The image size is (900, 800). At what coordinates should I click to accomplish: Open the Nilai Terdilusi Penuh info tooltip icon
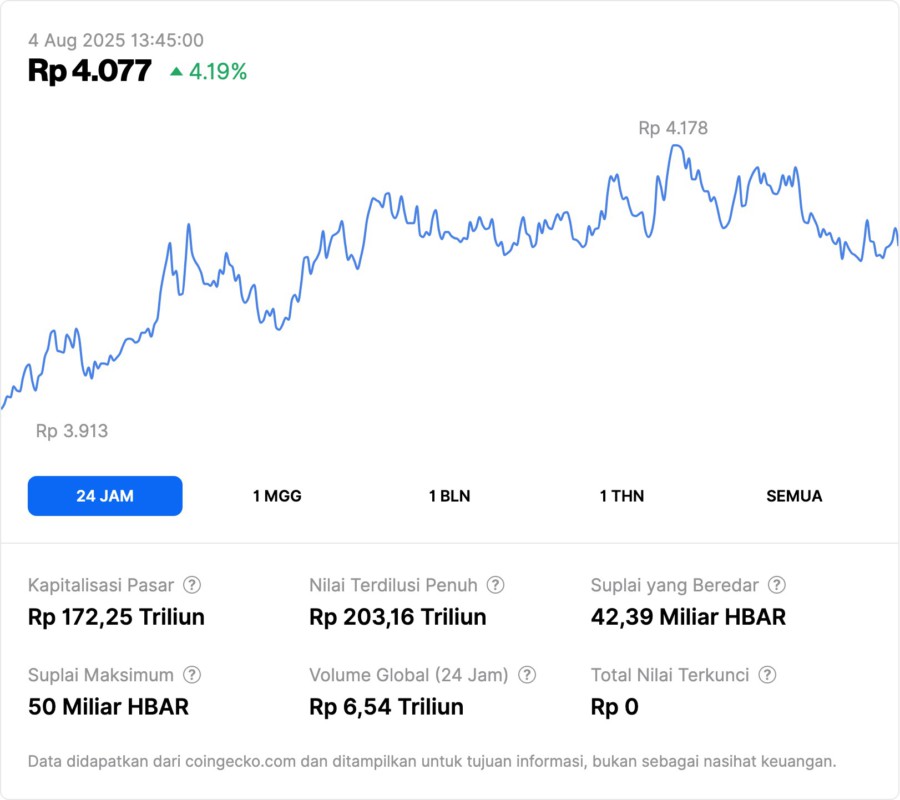point(495,585)
